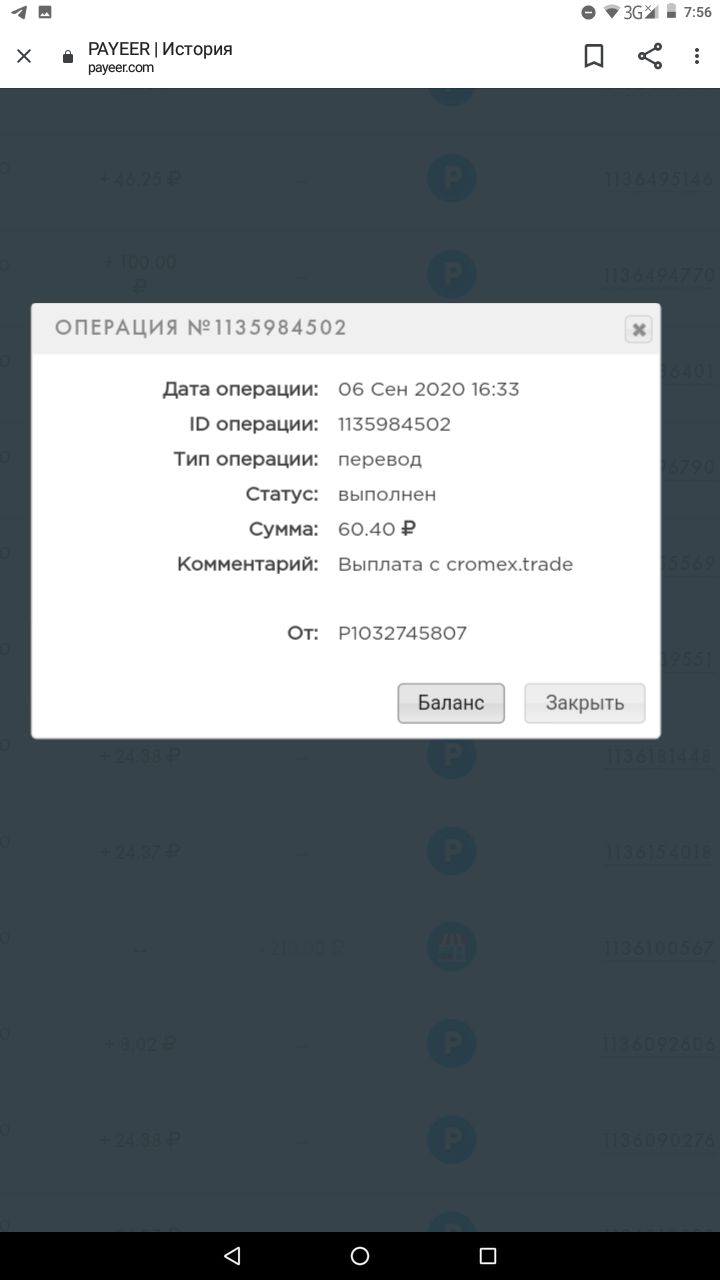Screen dimensions: 720x1280
Task: Tap the red payment system icon row
Action: tap(452, 948)
